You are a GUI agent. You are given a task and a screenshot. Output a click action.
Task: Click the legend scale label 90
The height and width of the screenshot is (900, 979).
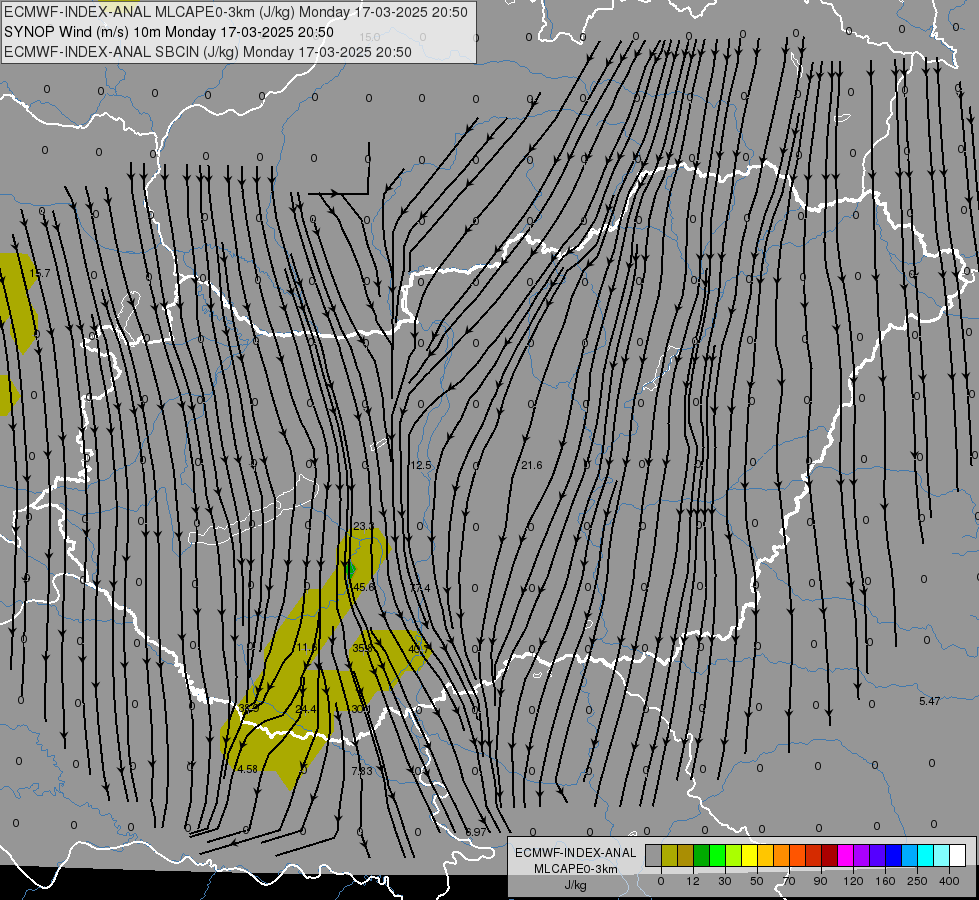point(821,881)
